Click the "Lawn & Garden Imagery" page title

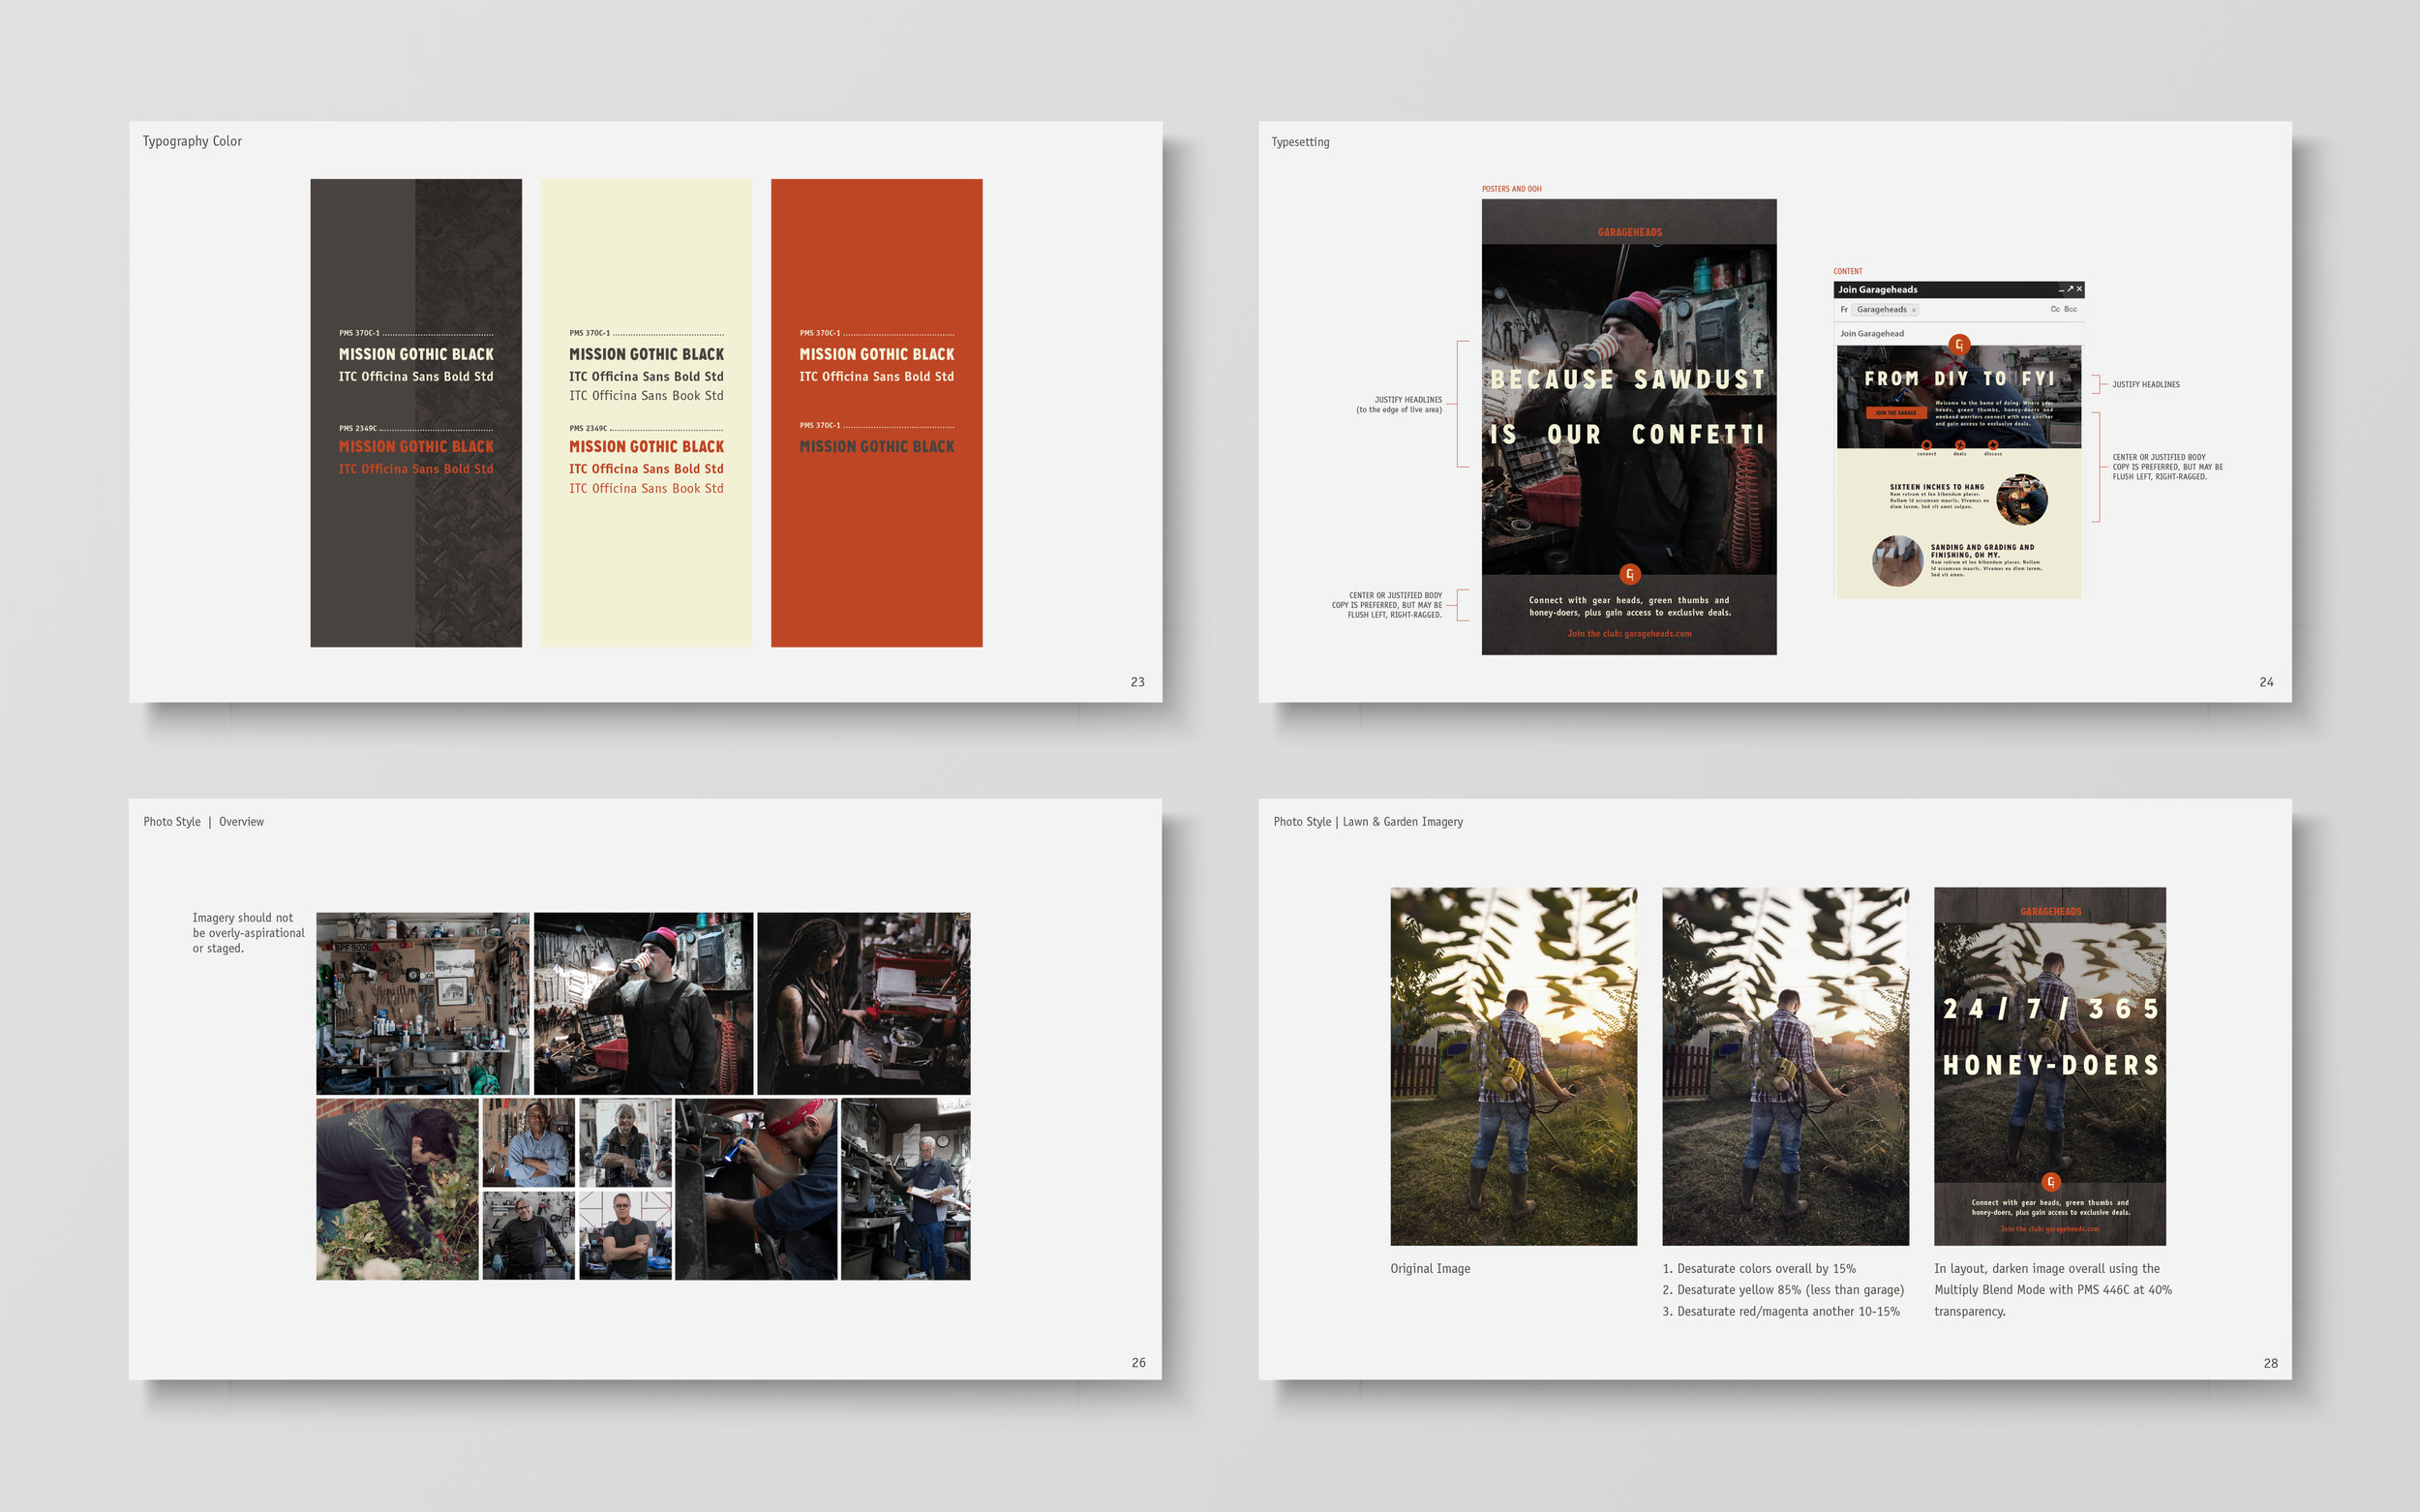click(x=1402, y=821)
